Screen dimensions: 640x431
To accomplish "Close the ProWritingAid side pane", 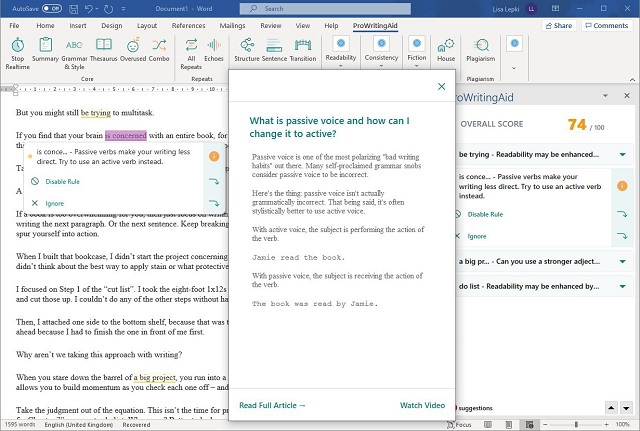I will 627,96.
